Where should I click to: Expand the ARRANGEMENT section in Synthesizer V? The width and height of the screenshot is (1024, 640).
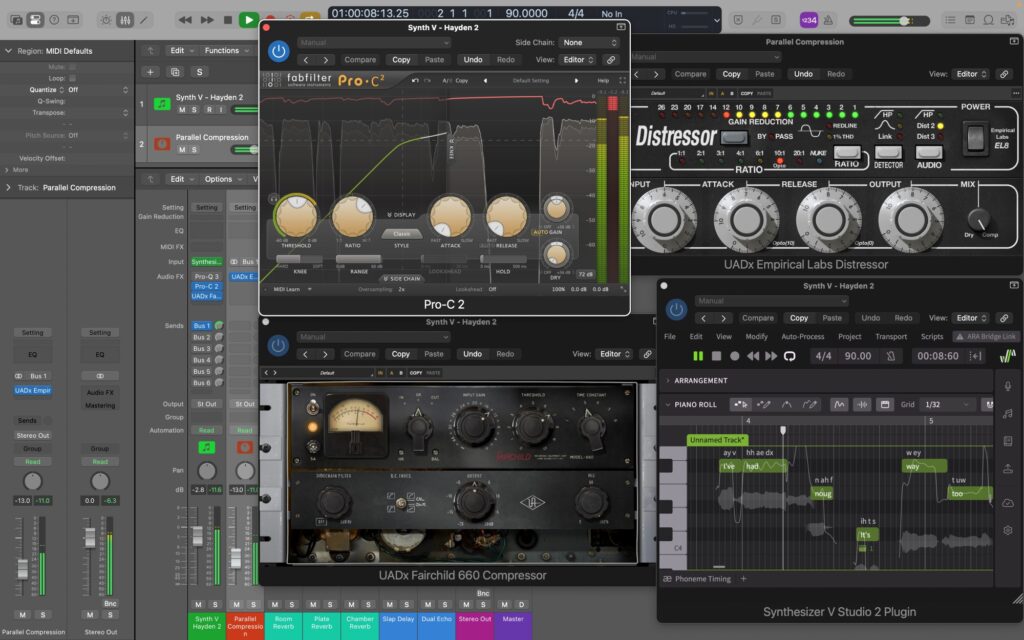[x=667, y=381]
